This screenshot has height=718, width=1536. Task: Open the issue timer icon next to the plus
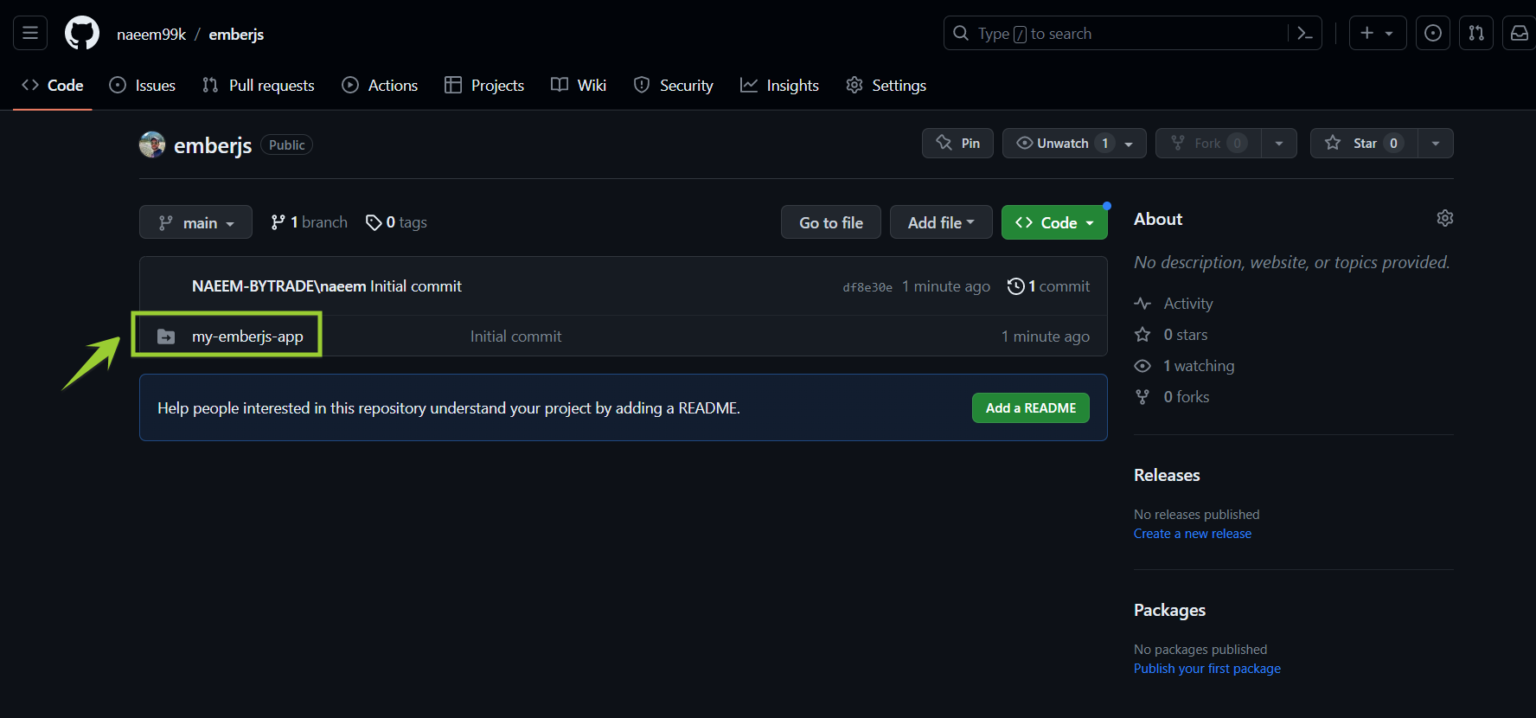coord(1432,32)
